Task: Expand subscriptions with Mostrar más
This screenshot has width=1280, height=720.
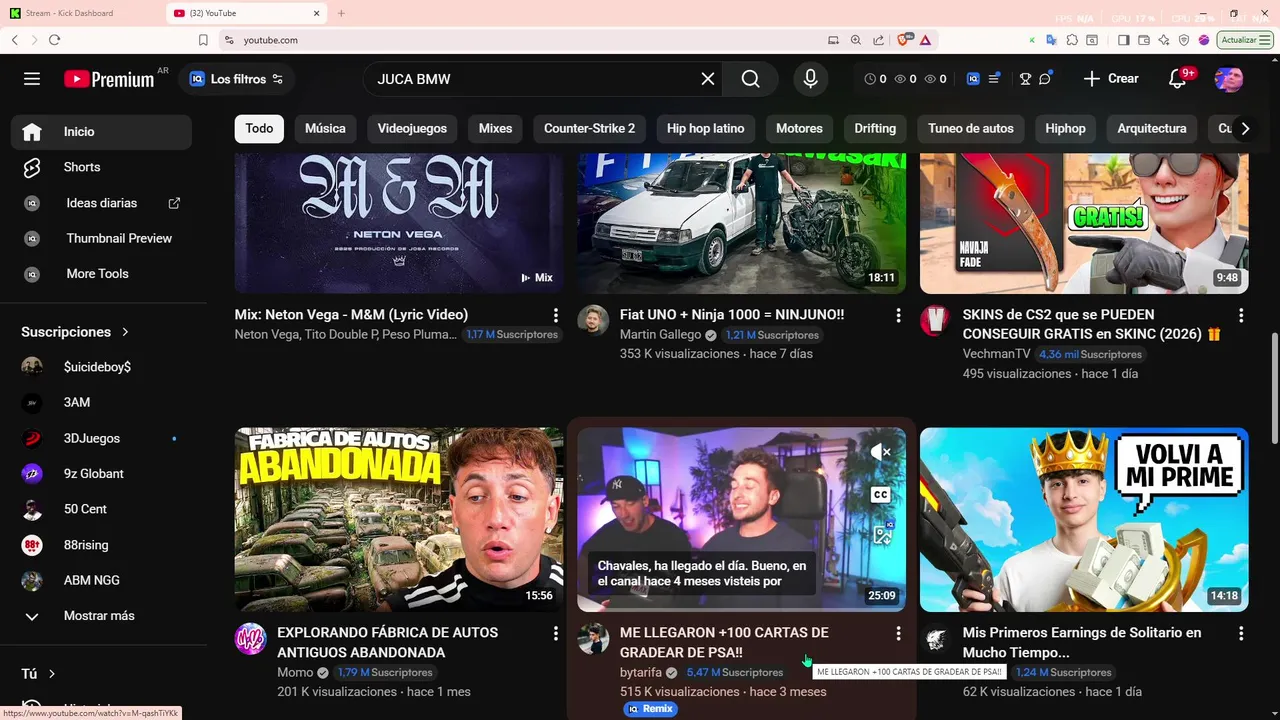Action: pos(102,616)
